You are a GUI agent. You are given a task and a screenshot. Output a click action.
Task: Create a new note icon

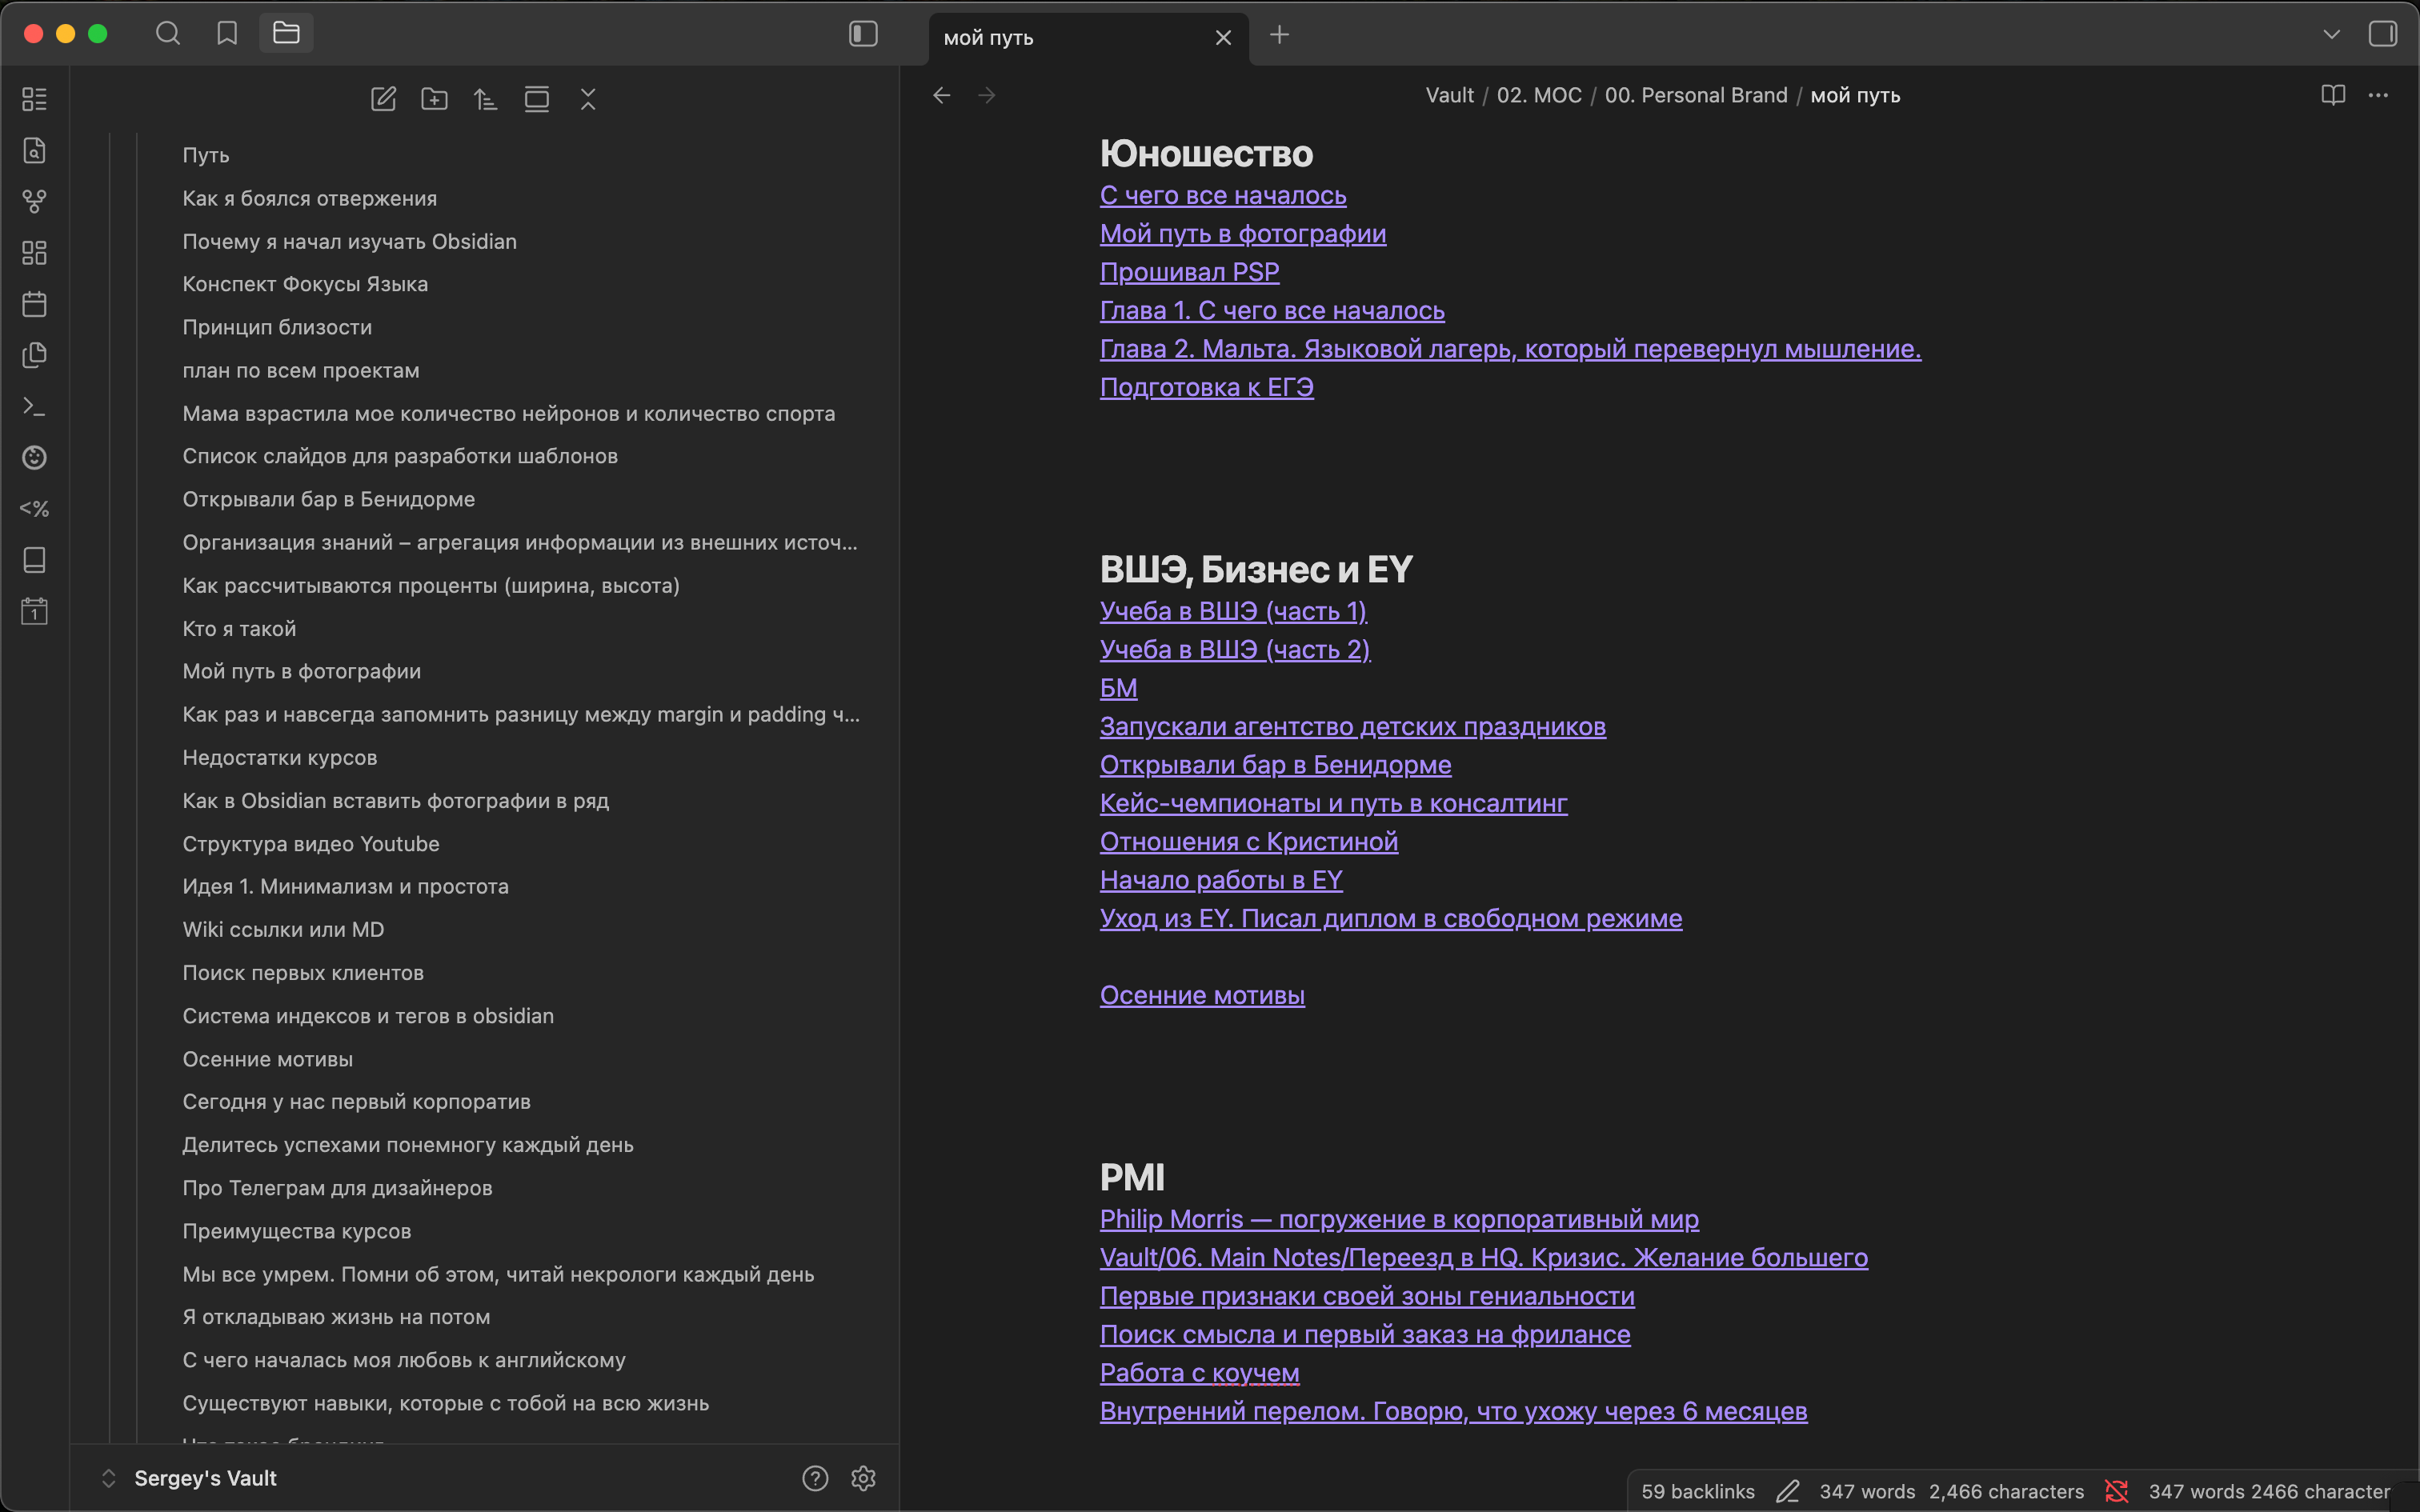(384, 99)
